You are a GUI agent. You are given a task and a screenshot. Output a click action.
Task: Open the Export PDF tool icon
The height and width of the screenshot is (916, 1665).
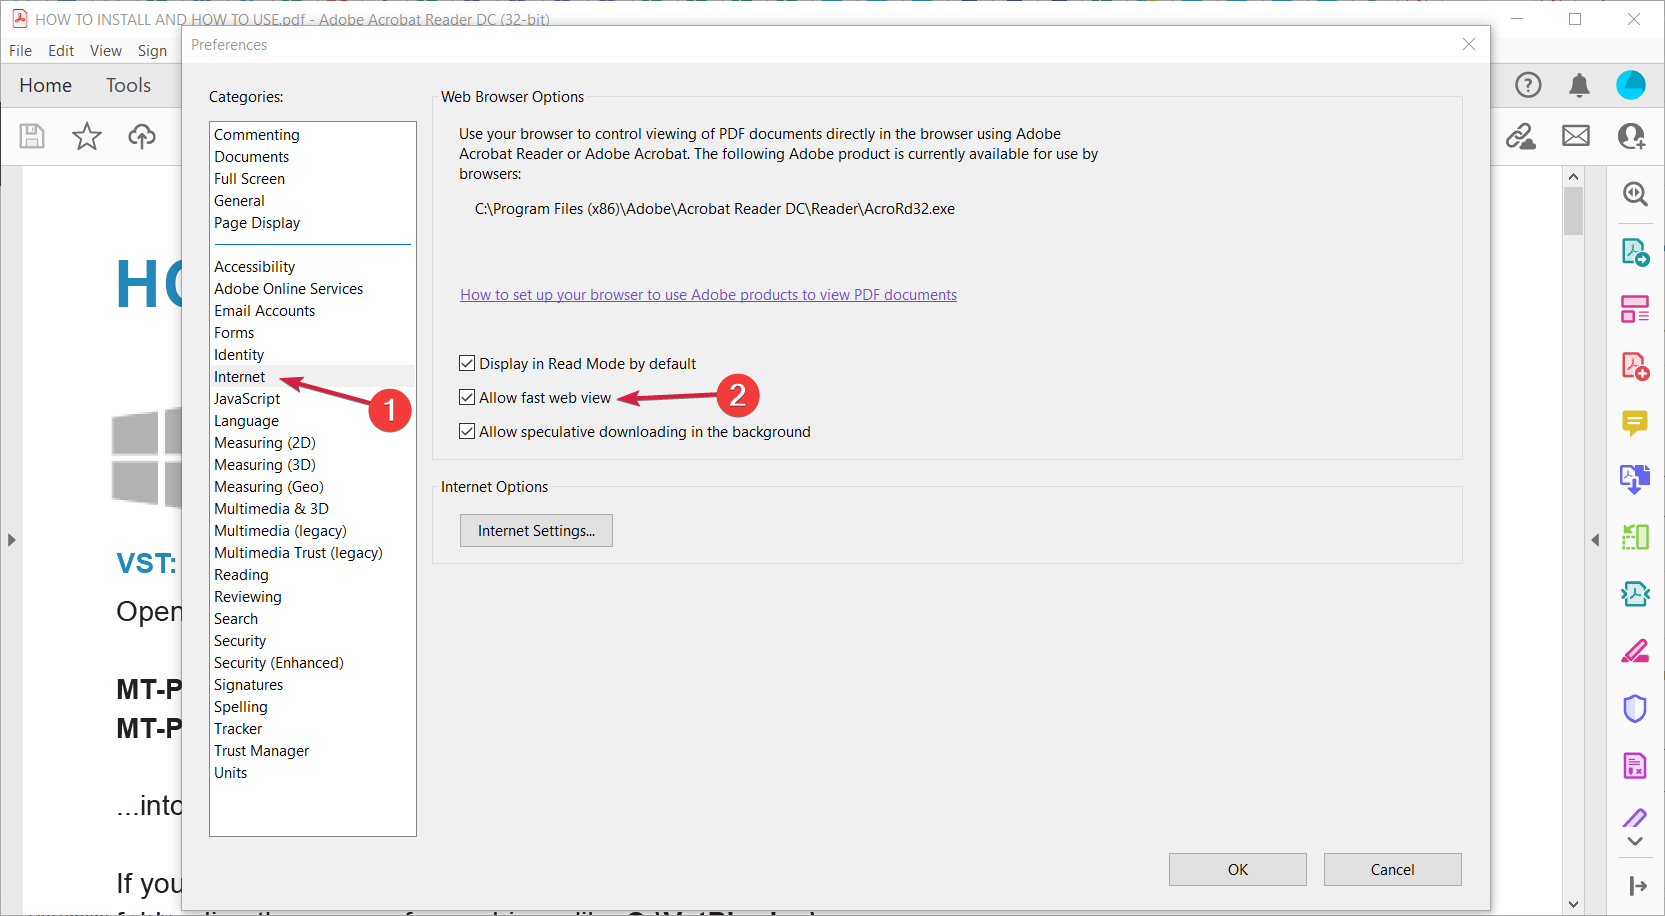pyautogui.click(x=1635, y=252)
